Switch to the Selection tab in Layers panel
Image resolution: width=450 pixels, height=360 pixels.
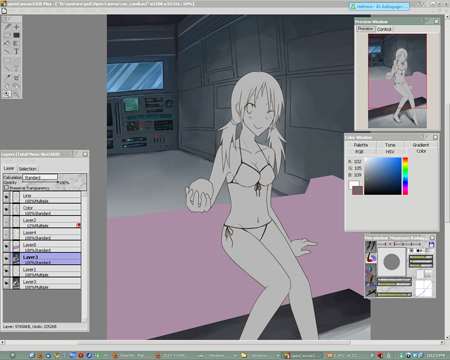28,169
